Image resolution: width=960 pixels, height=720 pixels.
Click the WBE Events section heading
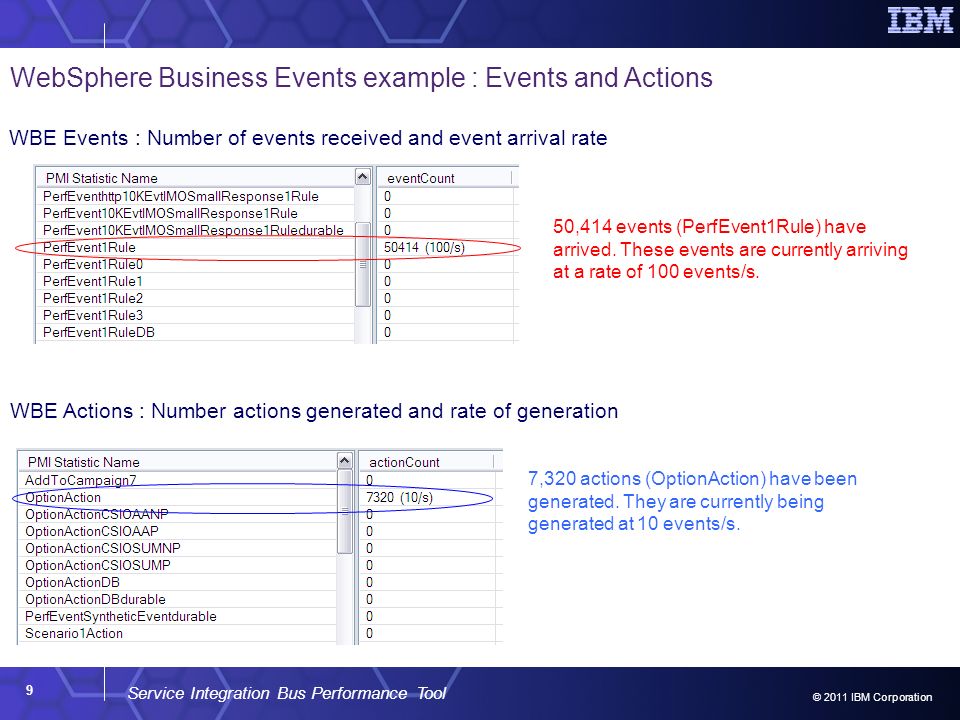point(308,138)
